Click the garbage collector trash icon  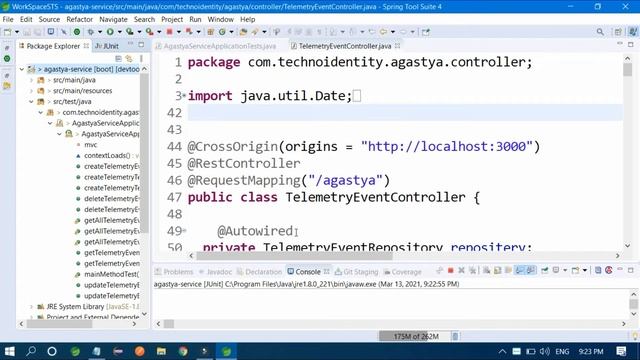pos(455,336)
